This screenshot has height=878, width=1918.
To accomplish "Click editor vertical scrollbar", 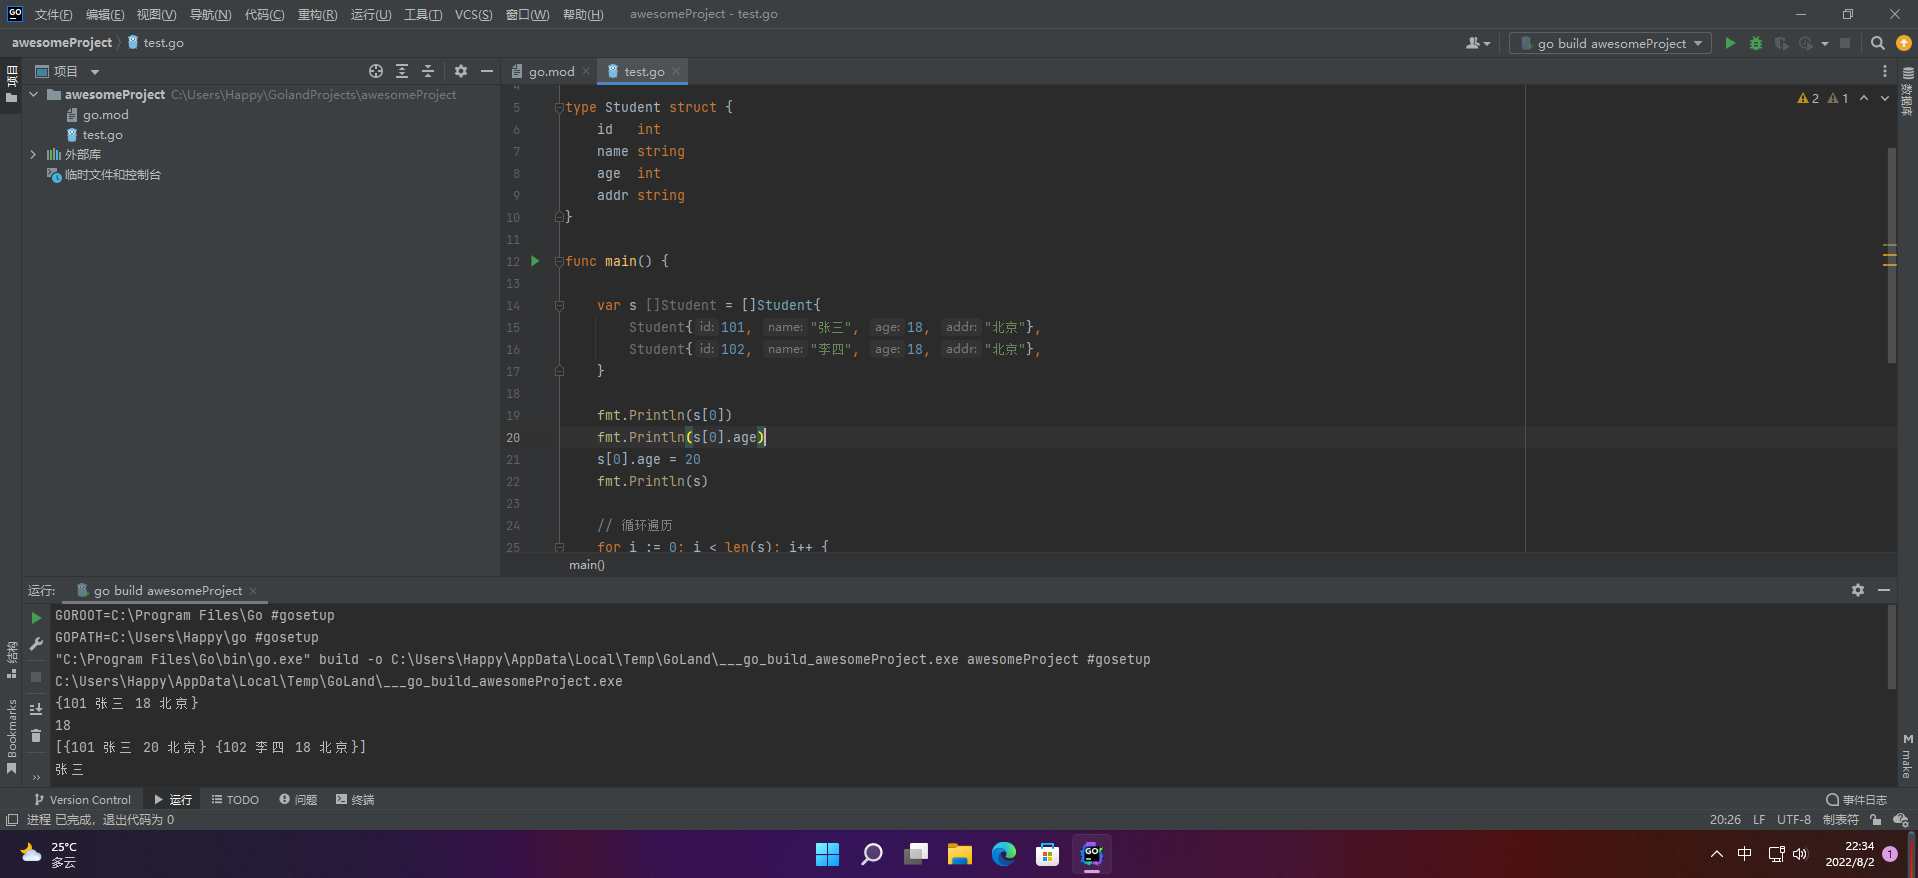I will [1891, 255].
